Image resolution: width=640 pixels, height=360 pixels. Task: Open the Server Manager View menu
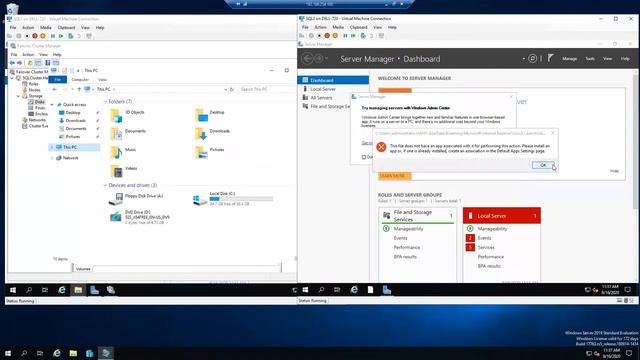pyautogui.click(x=607, y=59)
